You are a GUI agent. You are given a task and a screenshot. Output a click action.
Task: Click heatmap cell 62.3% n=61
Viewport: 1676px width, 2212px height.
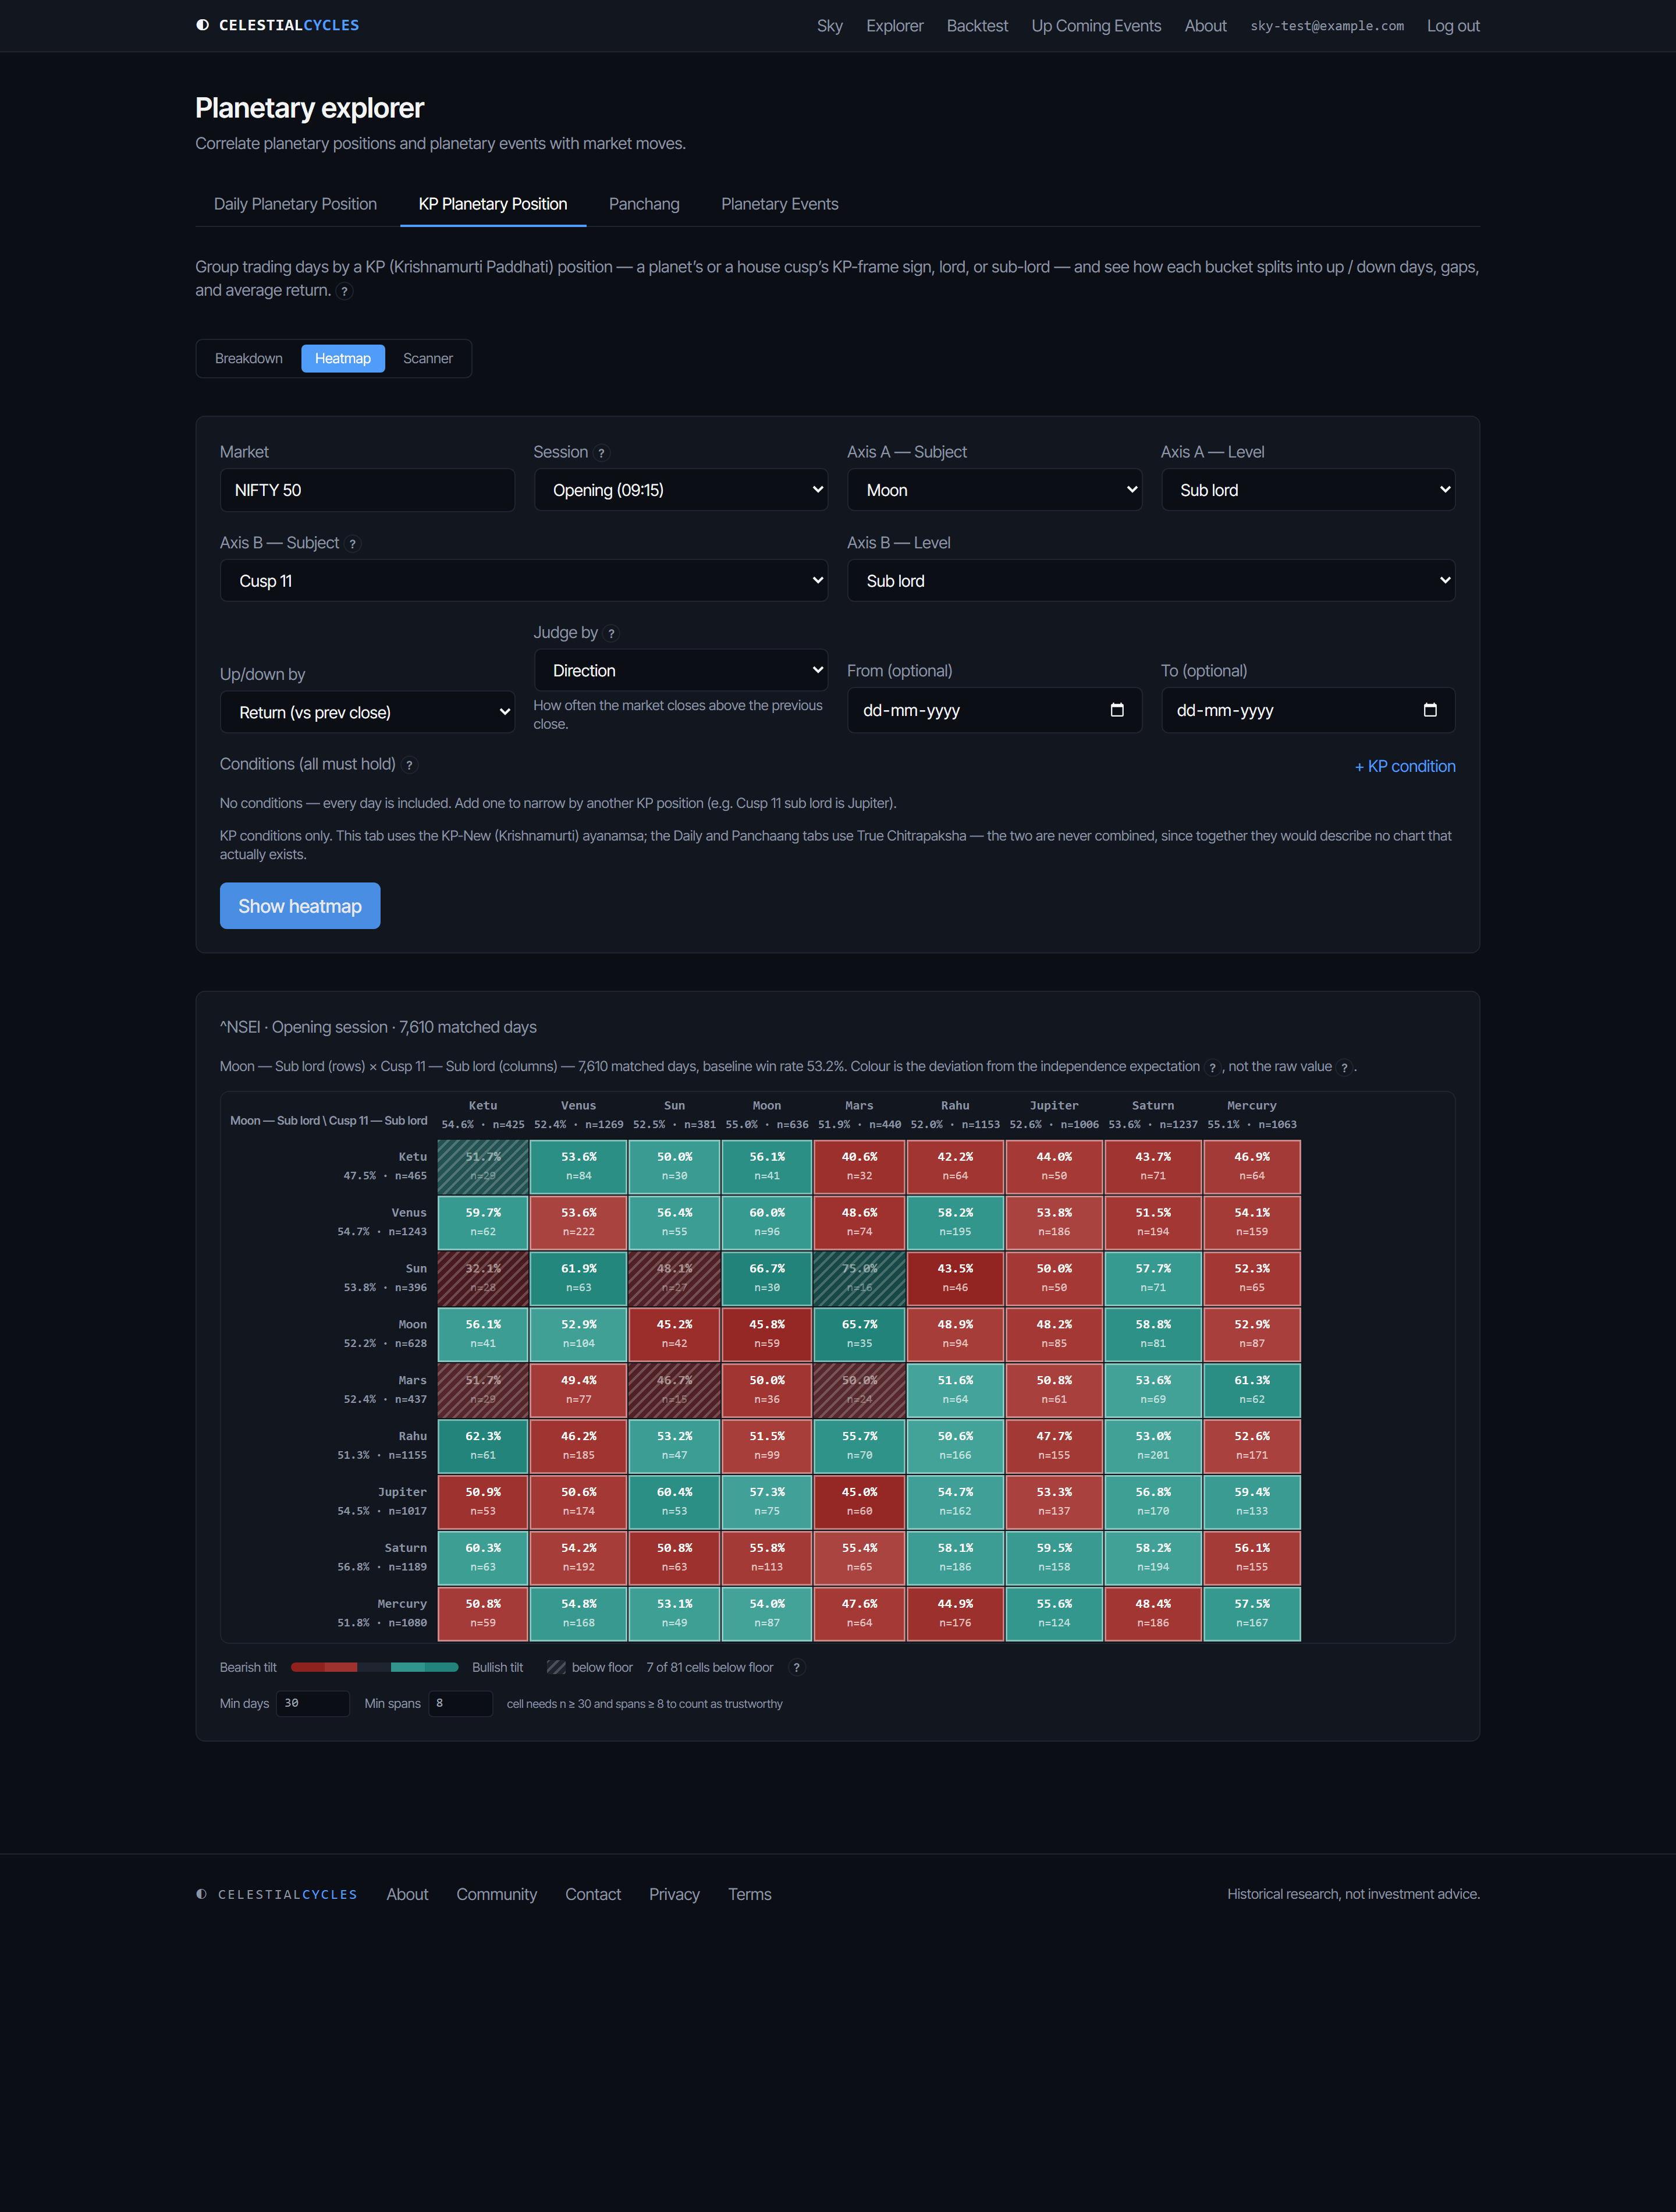(483, 1446)
